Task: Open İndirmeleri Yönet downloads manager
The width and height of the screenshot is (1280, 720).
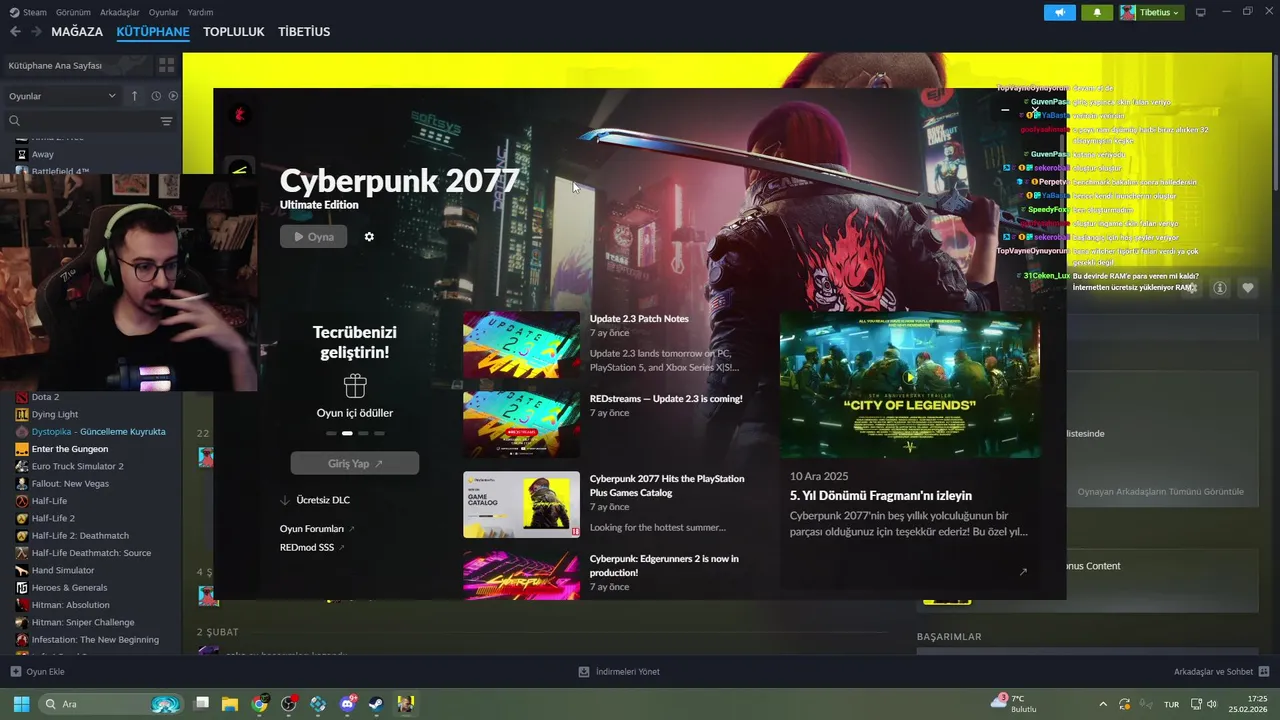Action: tap(619, 672)
